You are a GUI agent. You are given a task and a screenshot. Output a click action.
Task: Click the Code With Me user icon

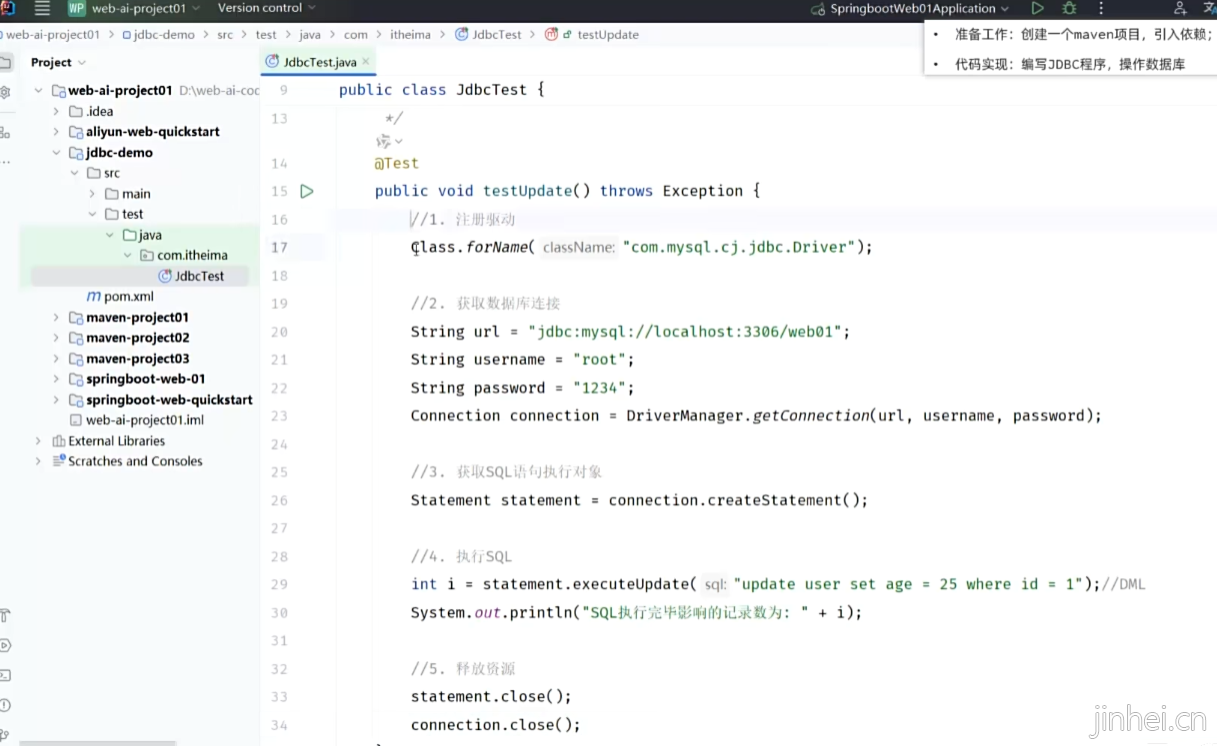1181,8
